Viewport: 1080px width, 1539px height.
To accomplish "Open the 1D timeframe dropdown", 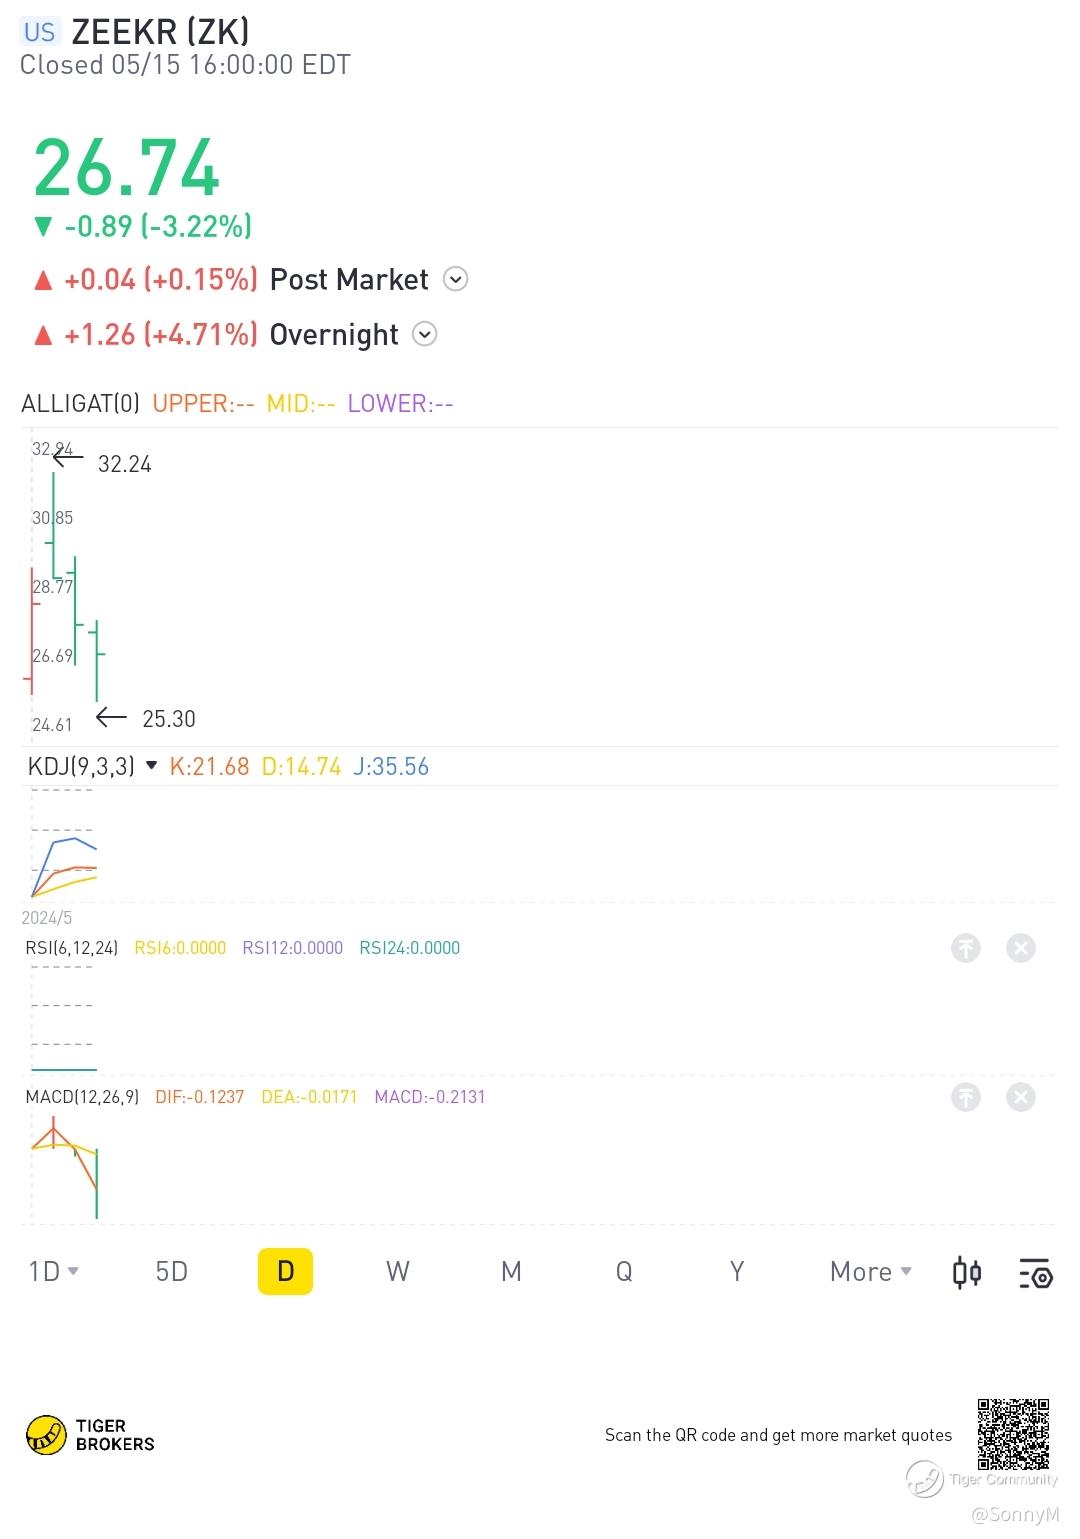I will (x=54, y=1272).
